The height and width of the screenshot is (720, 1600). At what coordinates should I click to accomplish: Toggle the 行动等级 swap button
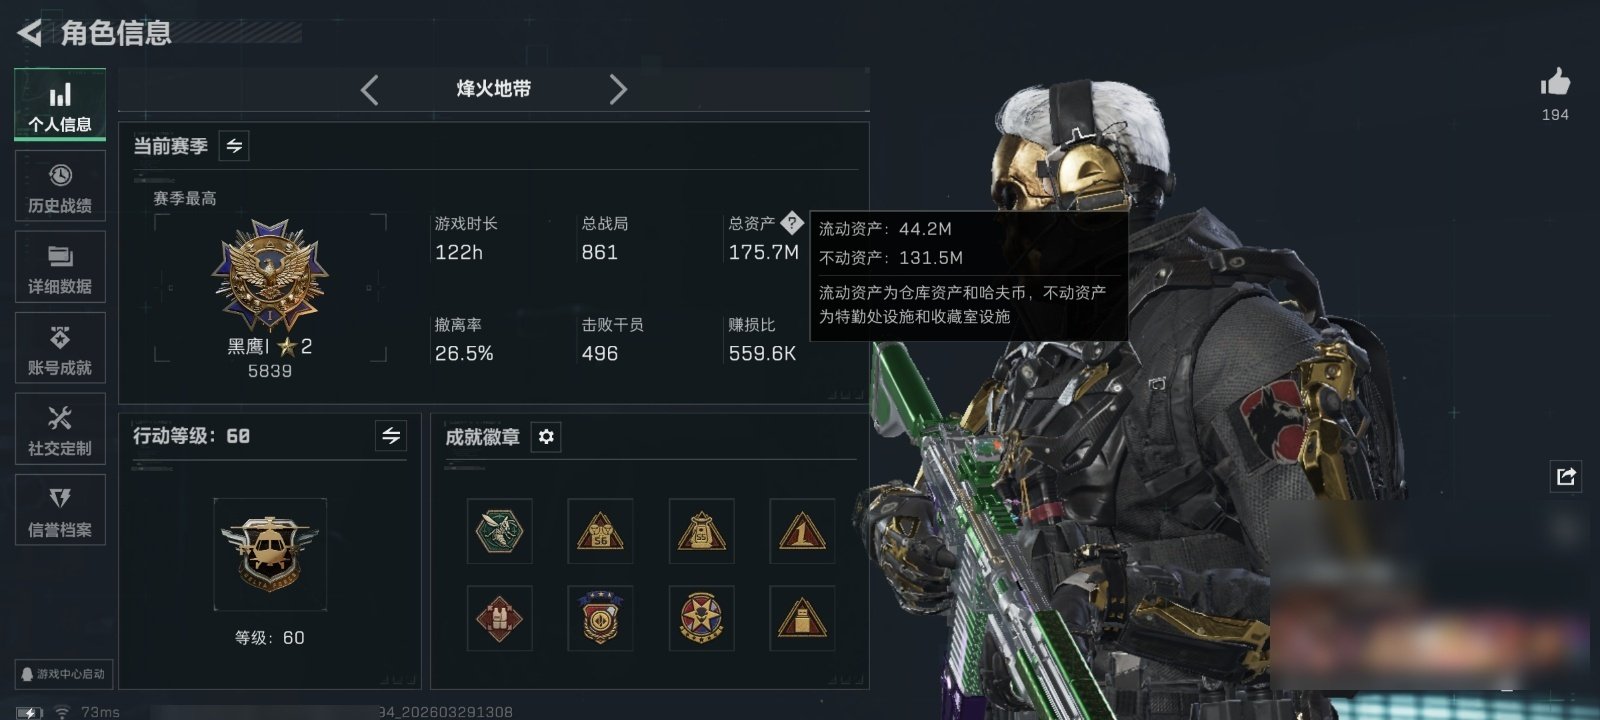391,436
